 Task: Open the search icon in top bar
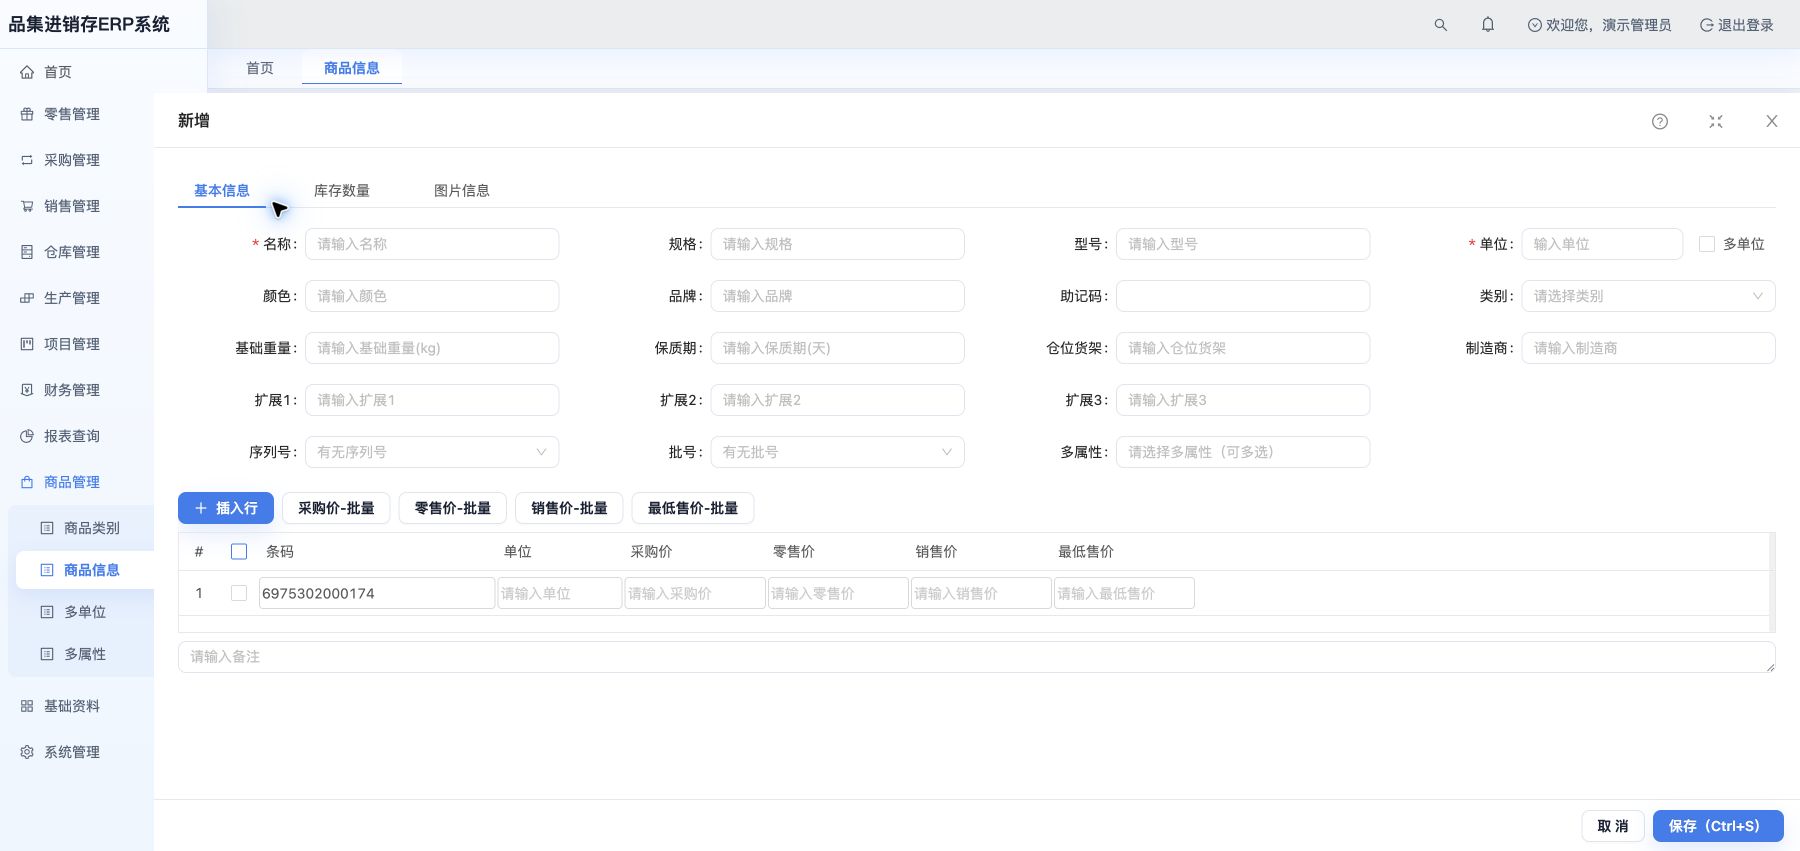1440,25
